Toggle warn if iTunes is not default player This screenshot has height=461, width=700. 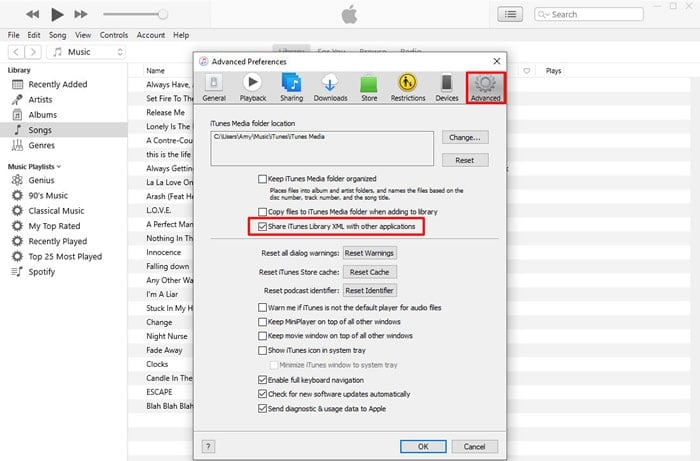262,307
